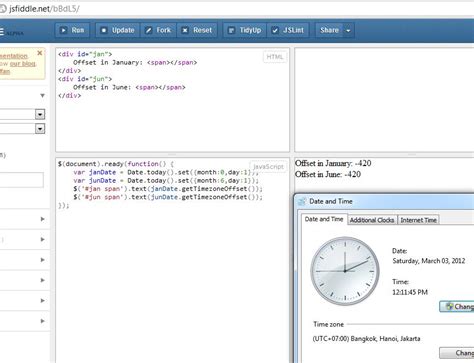Expand the first collapsed sidebar section arrow

tap(42, 219)
